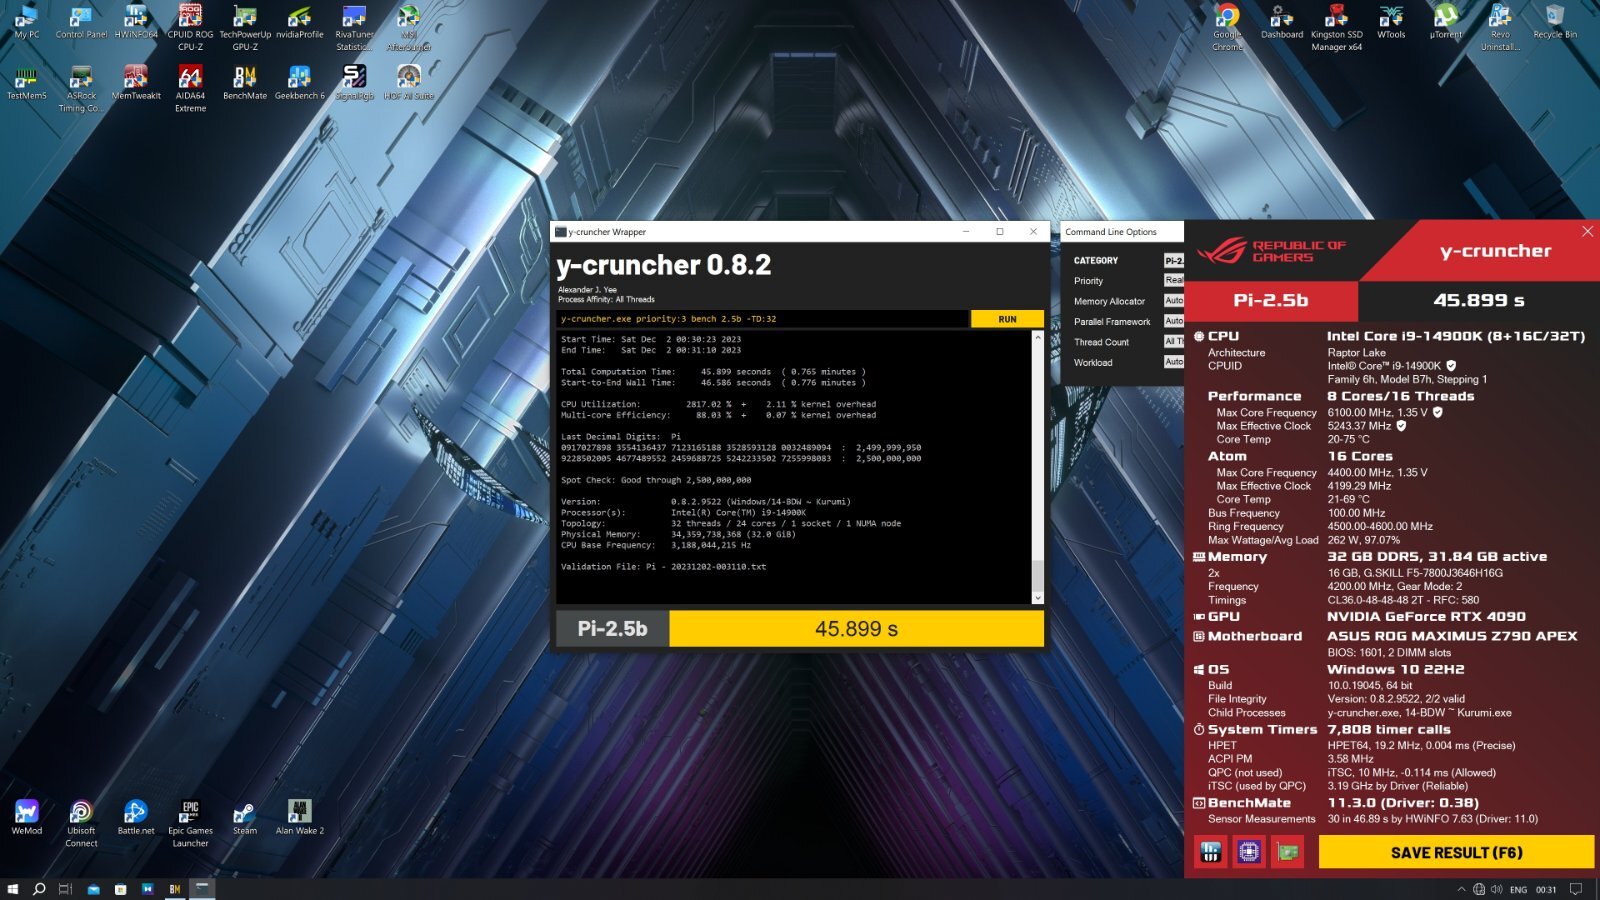Click the validation file name line in console
Screen dimensions: 1600x900
(x=663, y=567)
